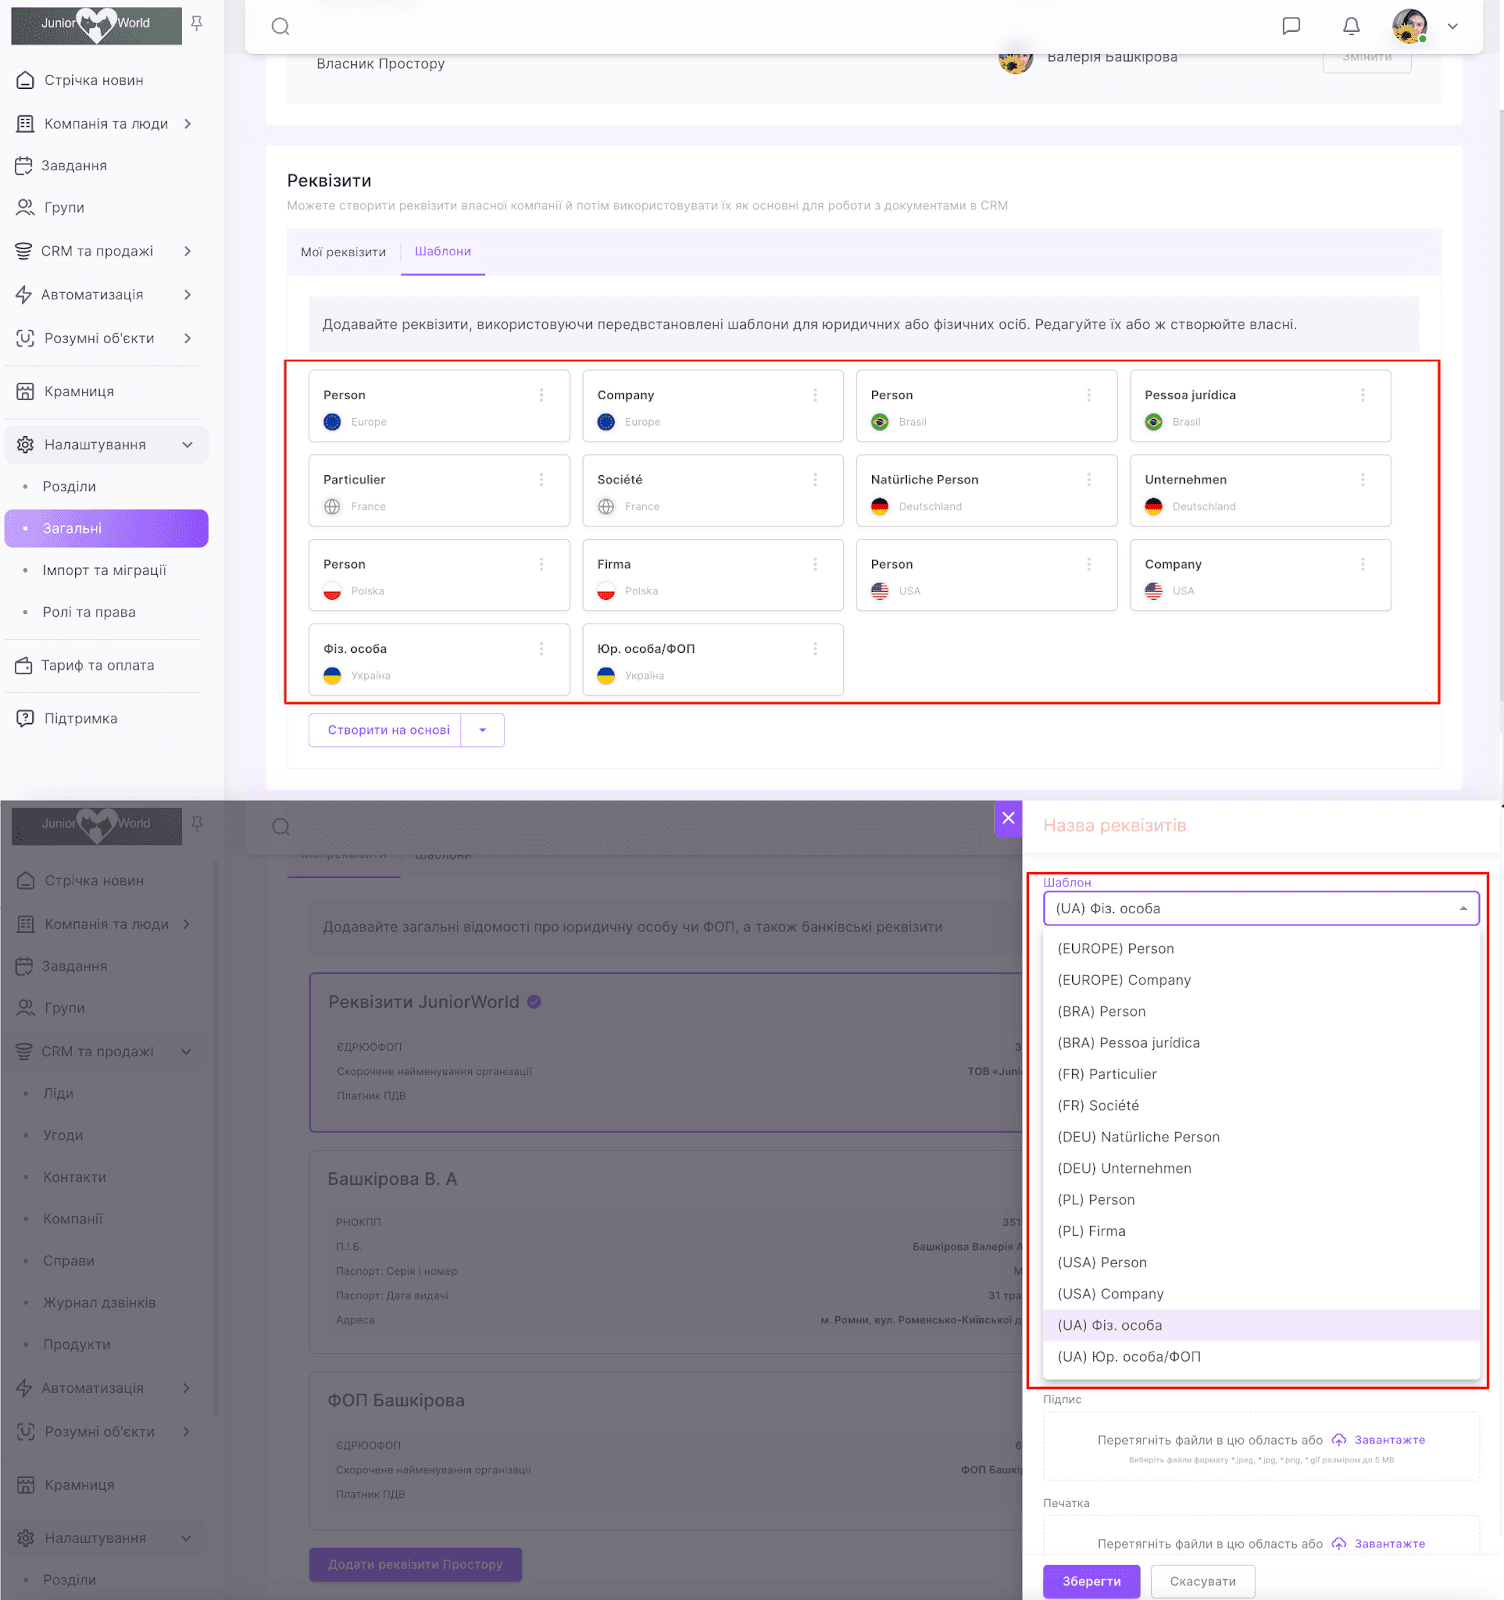Click the search magnifier icon in top bar
The image size is (1504, 1600).
(281, 26)
